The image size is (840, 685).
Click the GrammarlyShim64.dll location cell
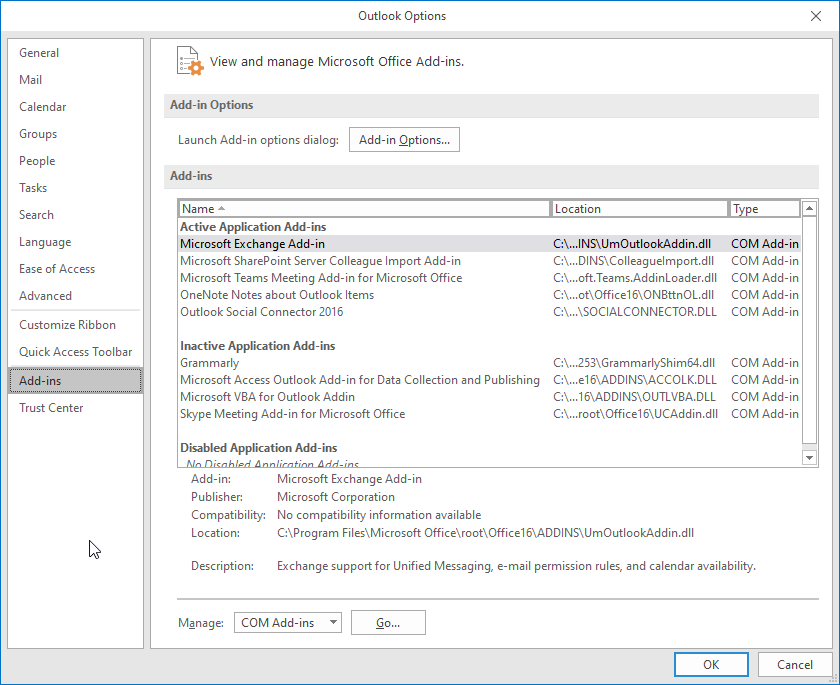[634, 363]
